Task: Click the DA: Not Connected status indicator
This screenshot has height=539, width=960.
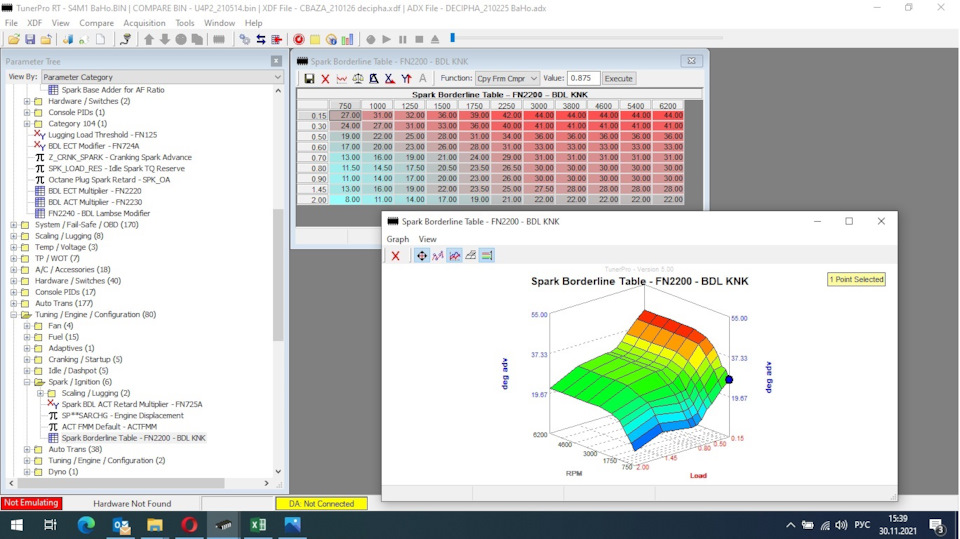Action: pos(321,503)
